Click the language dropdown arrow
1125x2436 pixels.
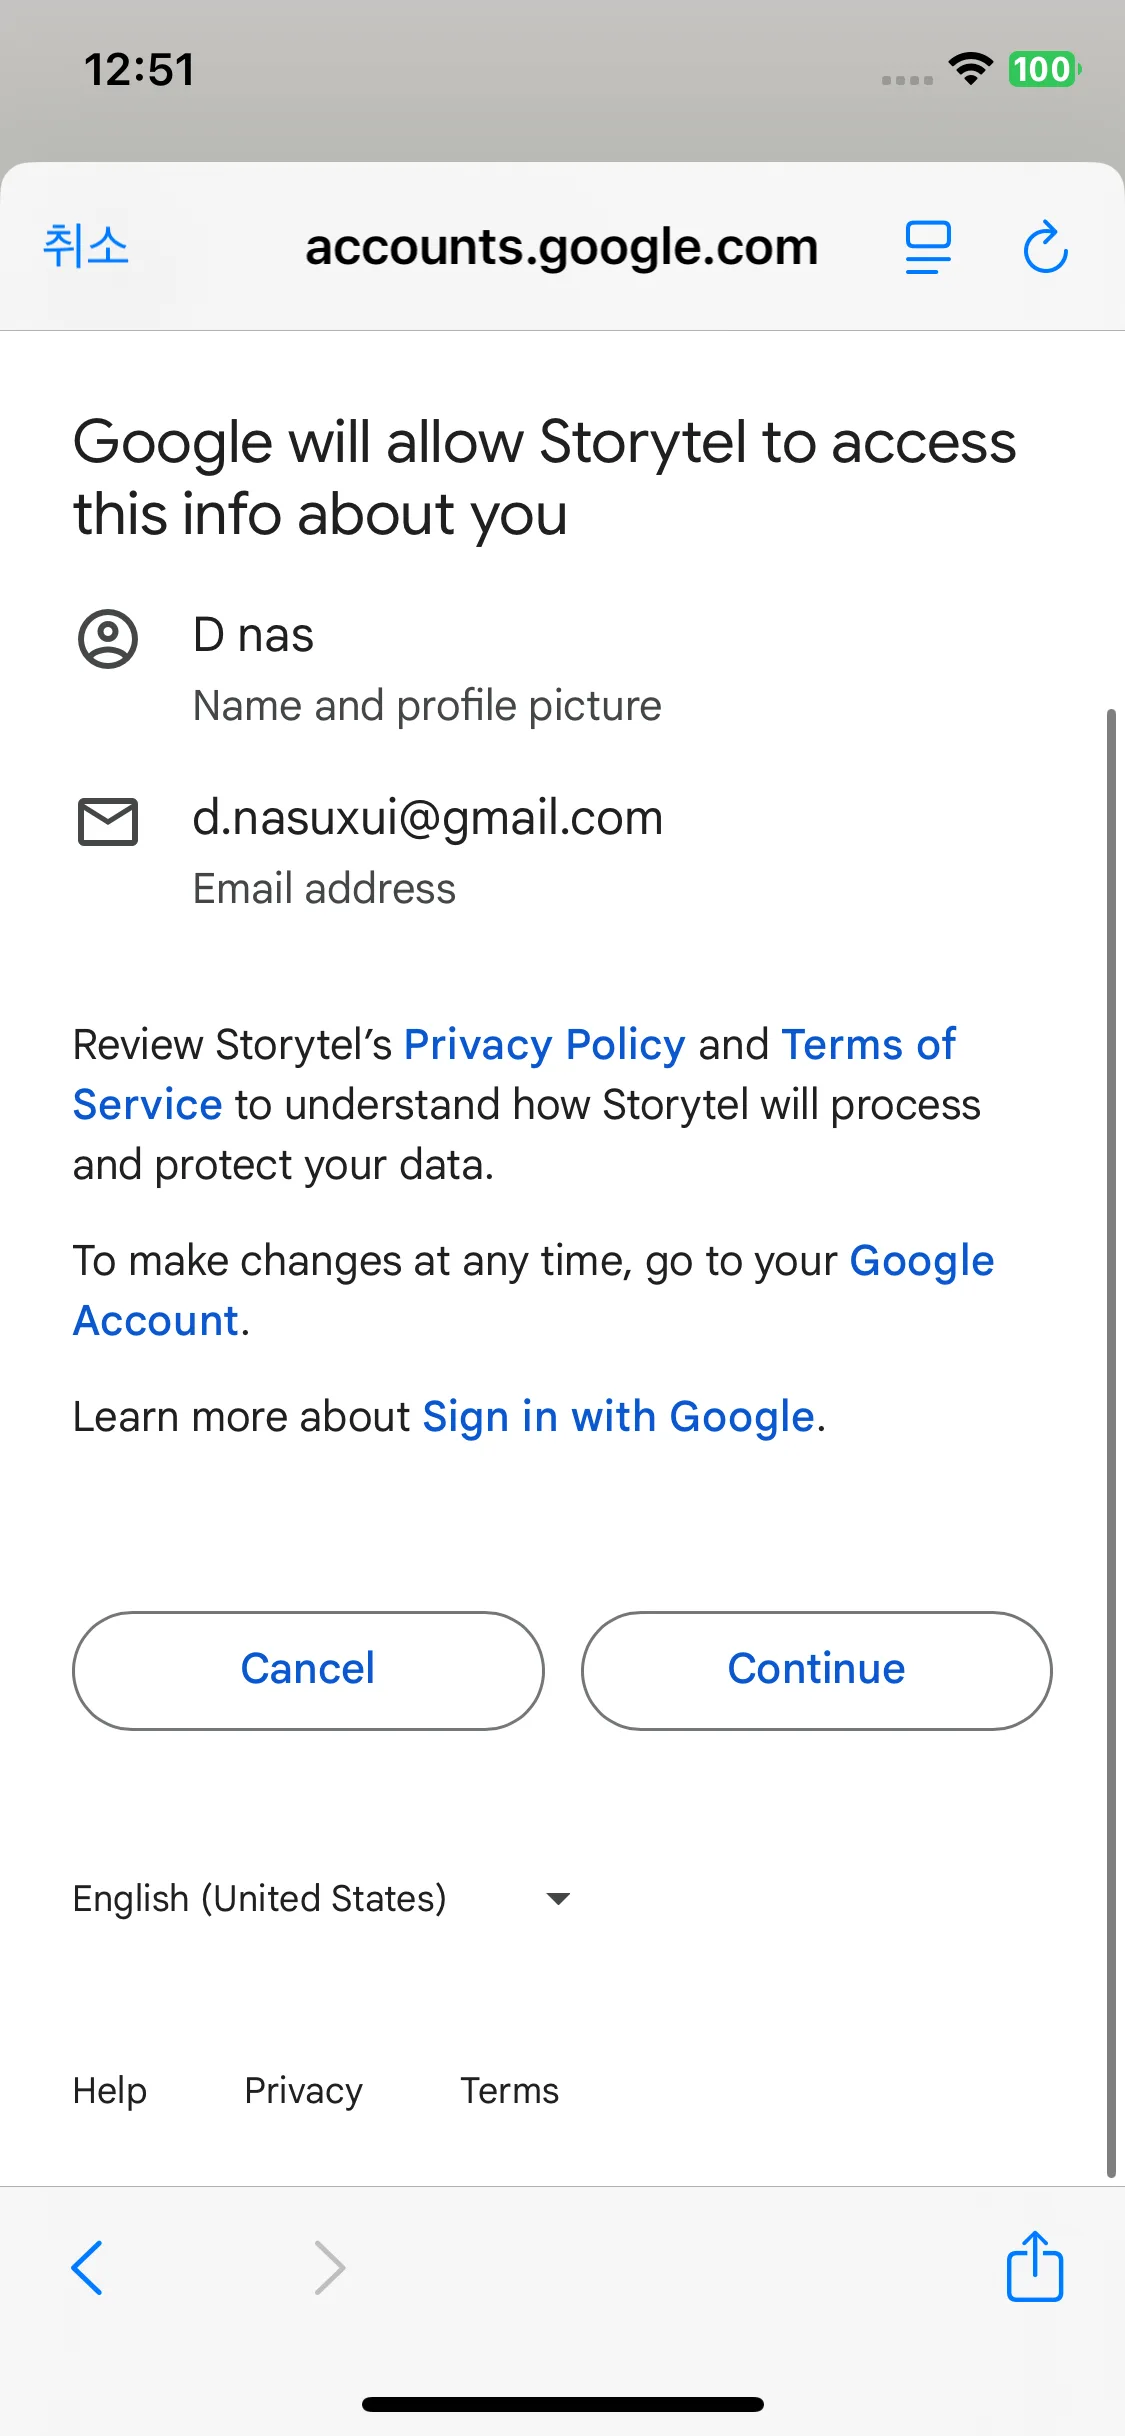click(558, 1898)
